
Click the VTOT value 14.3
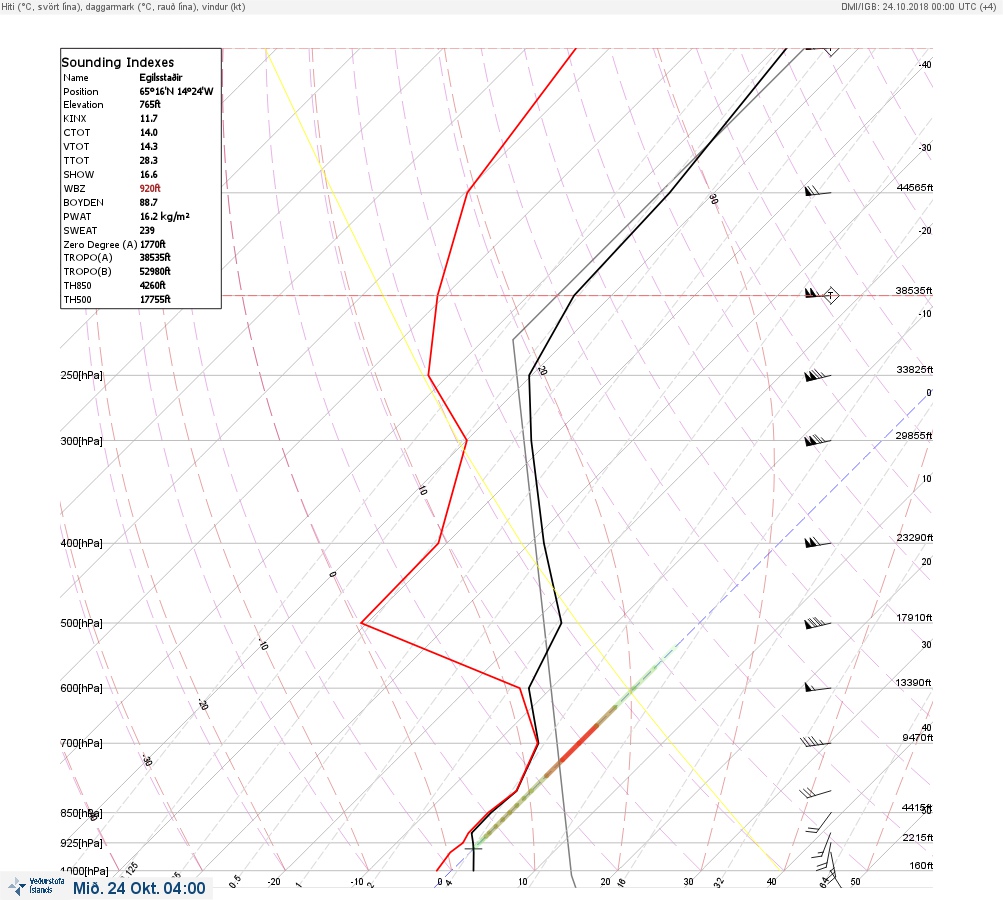coord(148,146)
